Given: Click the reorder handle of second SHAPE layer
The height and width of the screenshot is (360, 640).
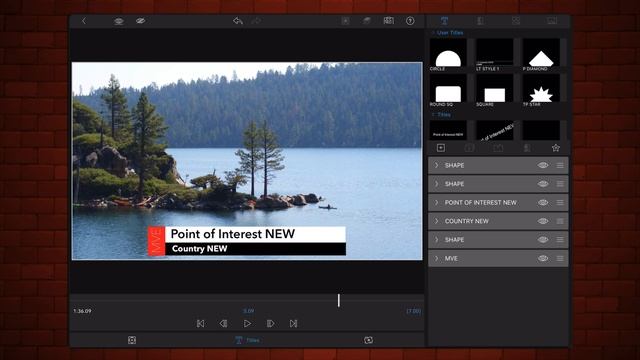Looking at the screenshot, I should coord(560,184).
